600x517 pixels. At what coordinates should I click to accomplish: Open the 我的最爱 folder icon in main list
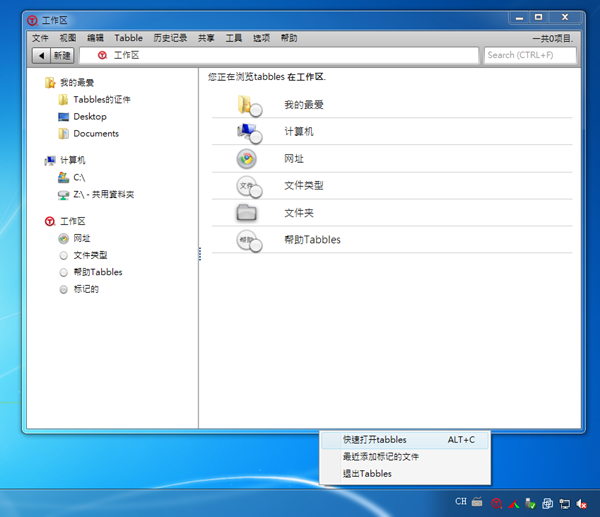click(249, 105)
